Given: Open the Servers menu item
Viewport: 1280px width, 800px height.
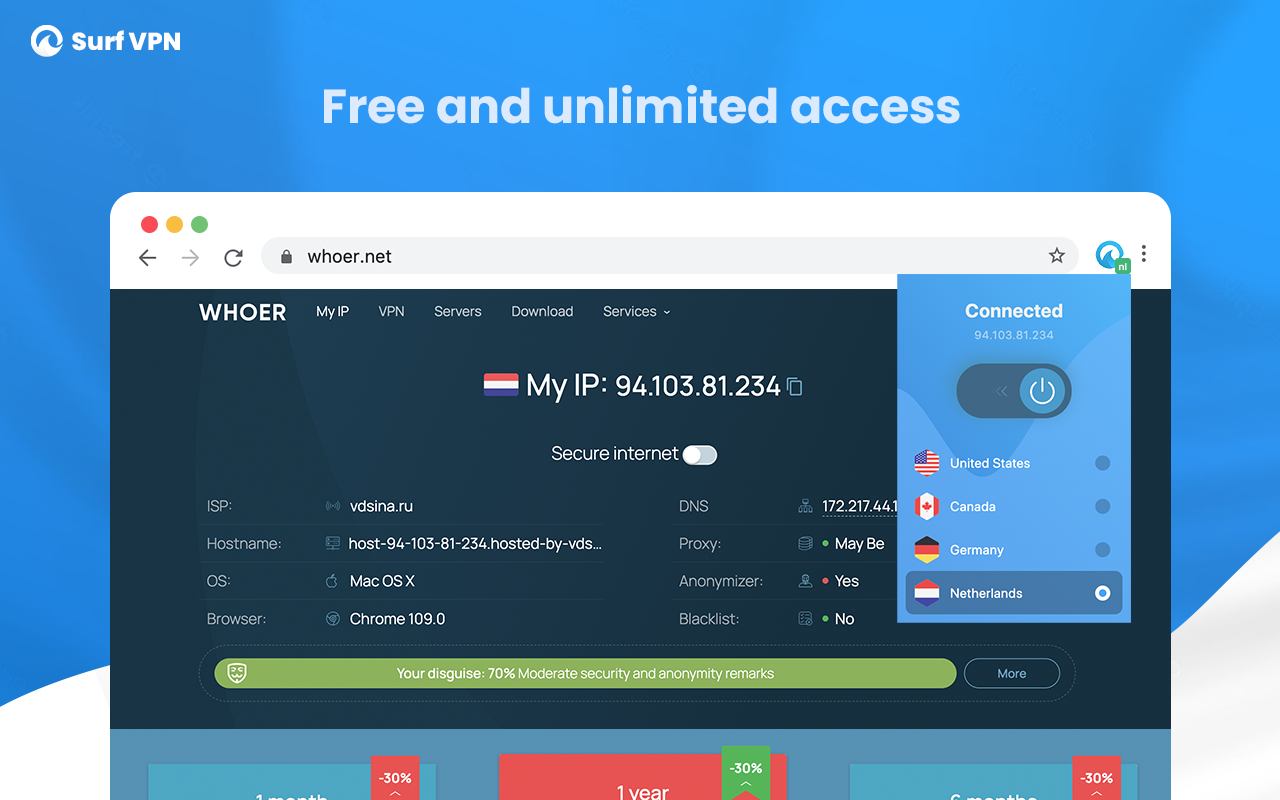Looking at the screenshot, I should pyautogui.click(x=458, y=311).
